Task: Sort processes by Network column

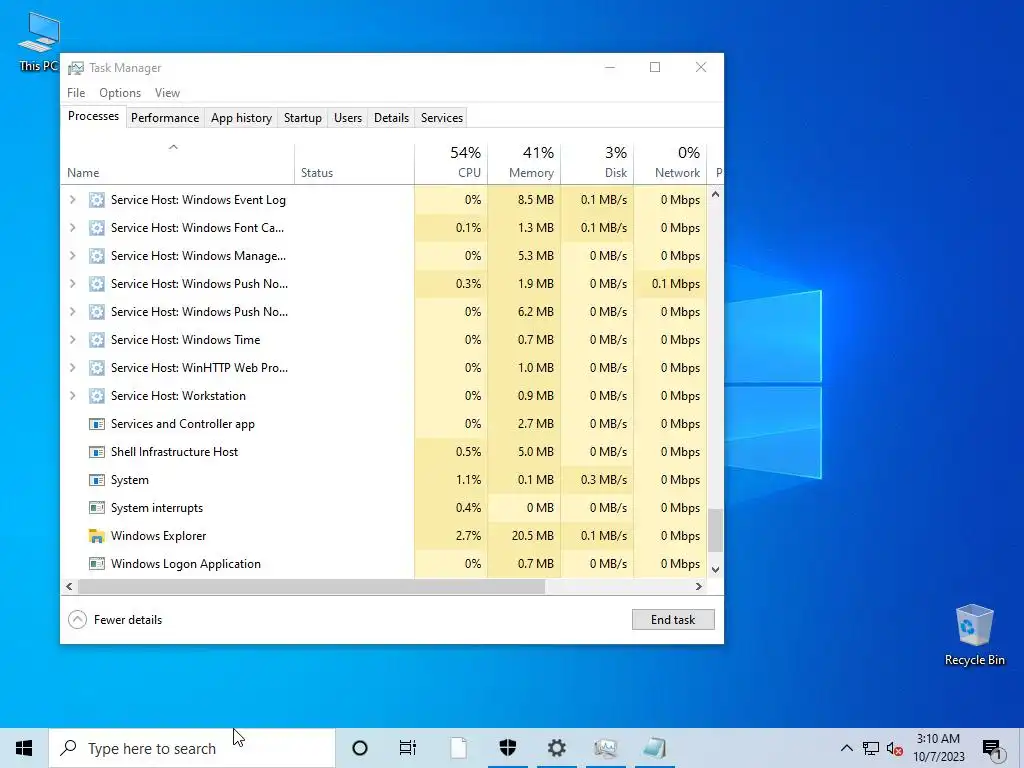Action: pos(670,164)
